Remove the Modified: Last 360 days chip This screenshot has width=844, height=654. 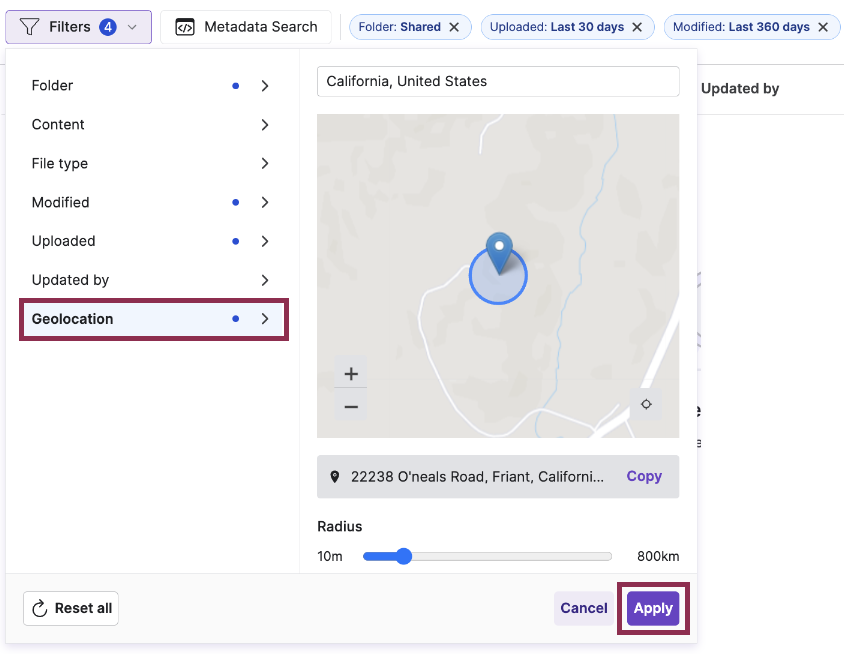click(x=823, y=27)
